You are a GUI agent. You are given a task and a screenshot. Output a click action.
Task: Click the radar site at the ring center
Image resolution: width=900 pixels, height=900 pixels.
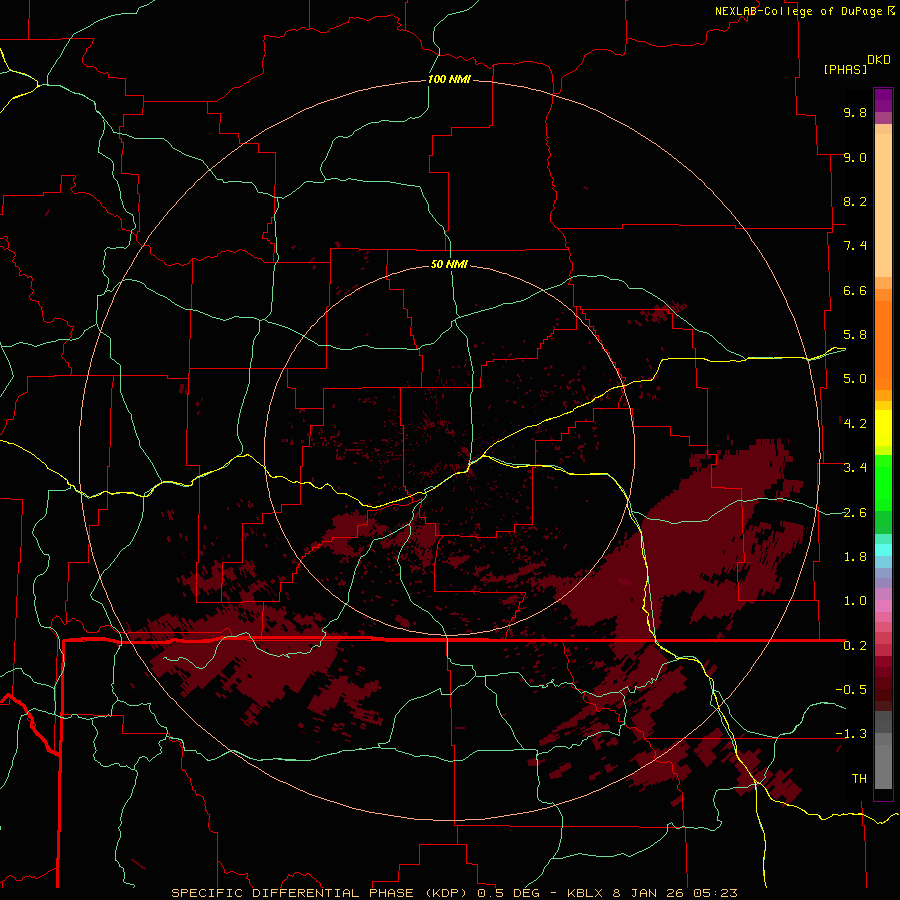click(x=449, y=450)
